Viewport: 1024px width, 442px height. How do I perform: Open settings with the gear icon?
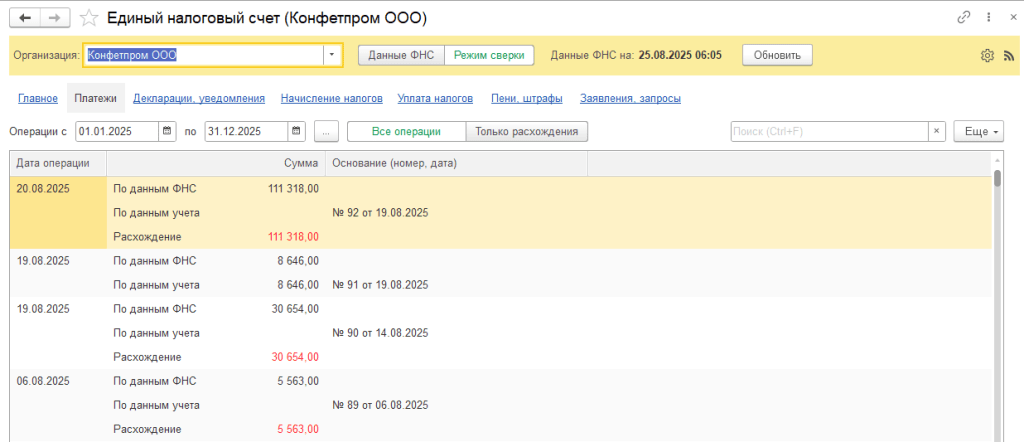[987, 56]
